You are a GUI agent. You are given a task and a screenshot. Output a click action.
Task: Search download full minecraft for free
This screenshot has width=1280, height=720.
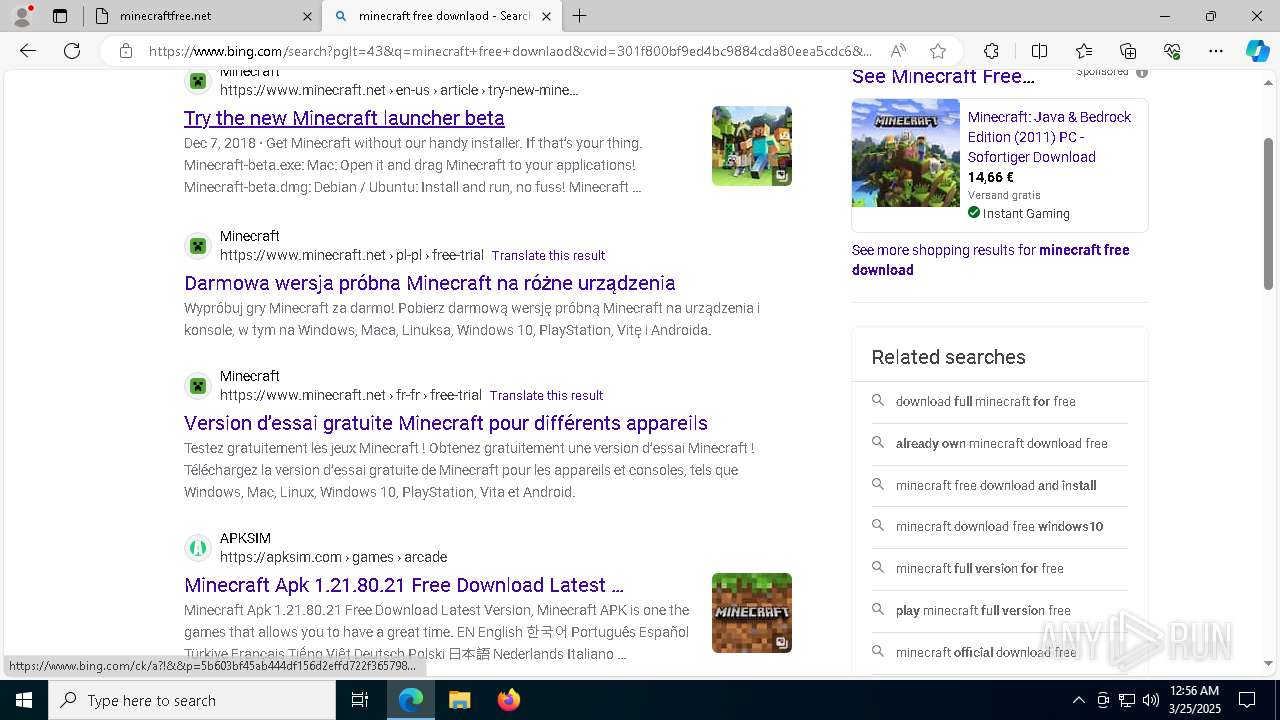(986, 401)
